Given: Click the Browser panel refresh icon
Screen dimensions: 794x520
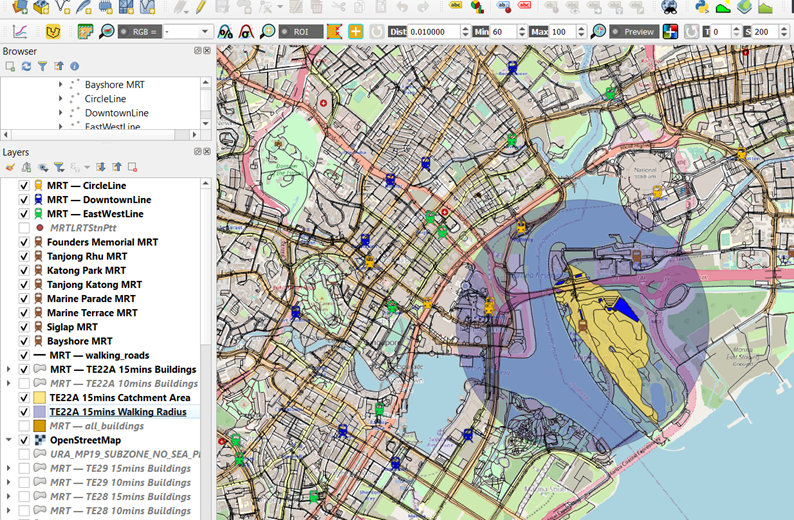Looking at the screenshot, I should (x=26, y=67).
